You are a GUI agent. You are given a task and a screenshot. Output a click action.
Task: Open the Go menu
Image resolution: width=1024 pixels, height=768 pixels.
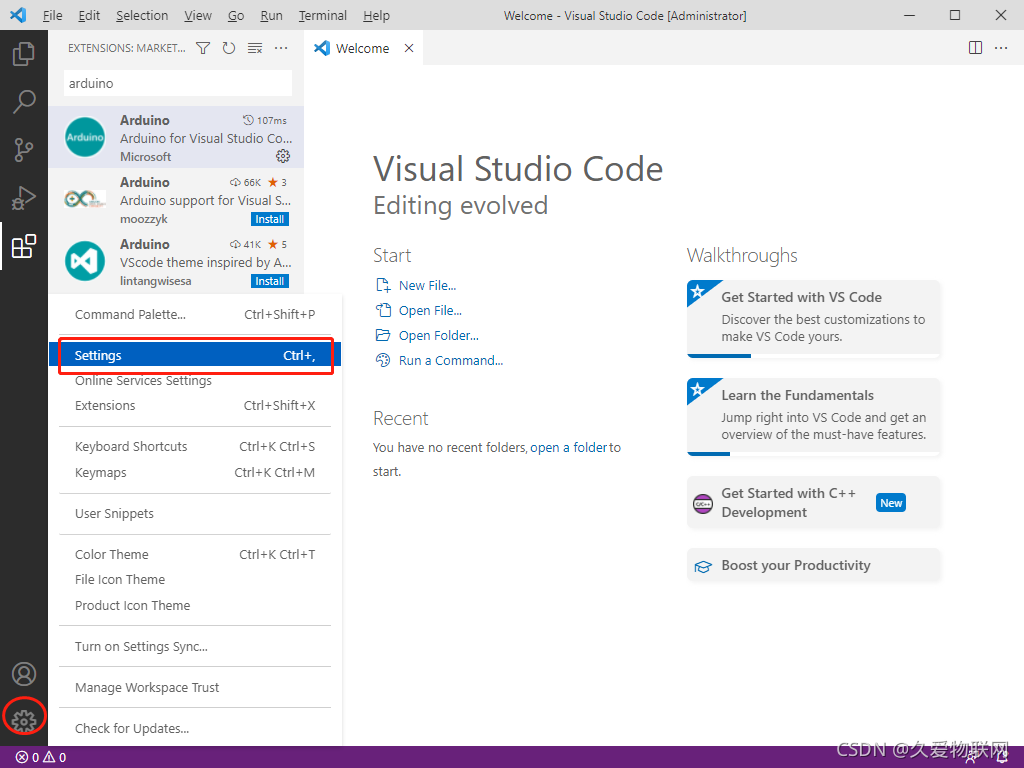click(236, 16)
